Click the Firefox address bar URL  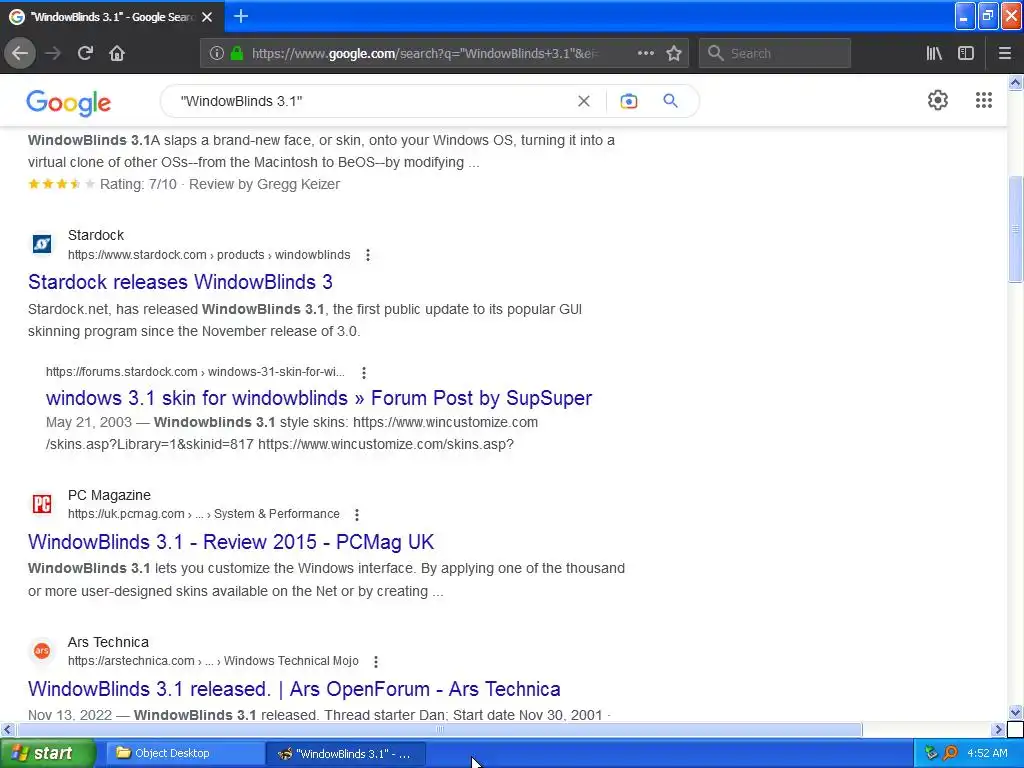pyautogui.click(x=424, y=54)
